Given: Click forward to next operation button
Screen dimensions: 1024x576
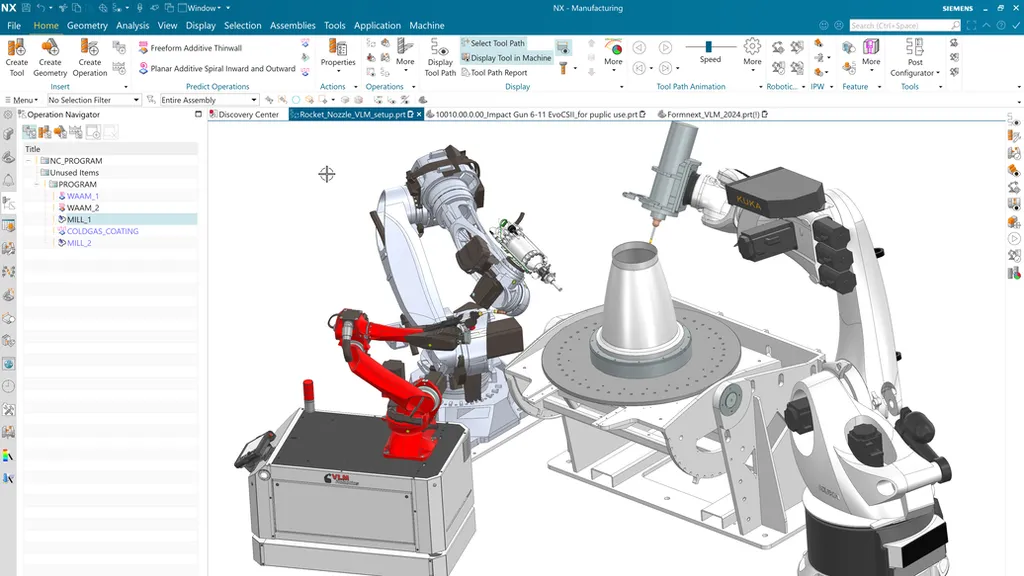Looking at the screenshot, I should (x=665, y=68).
